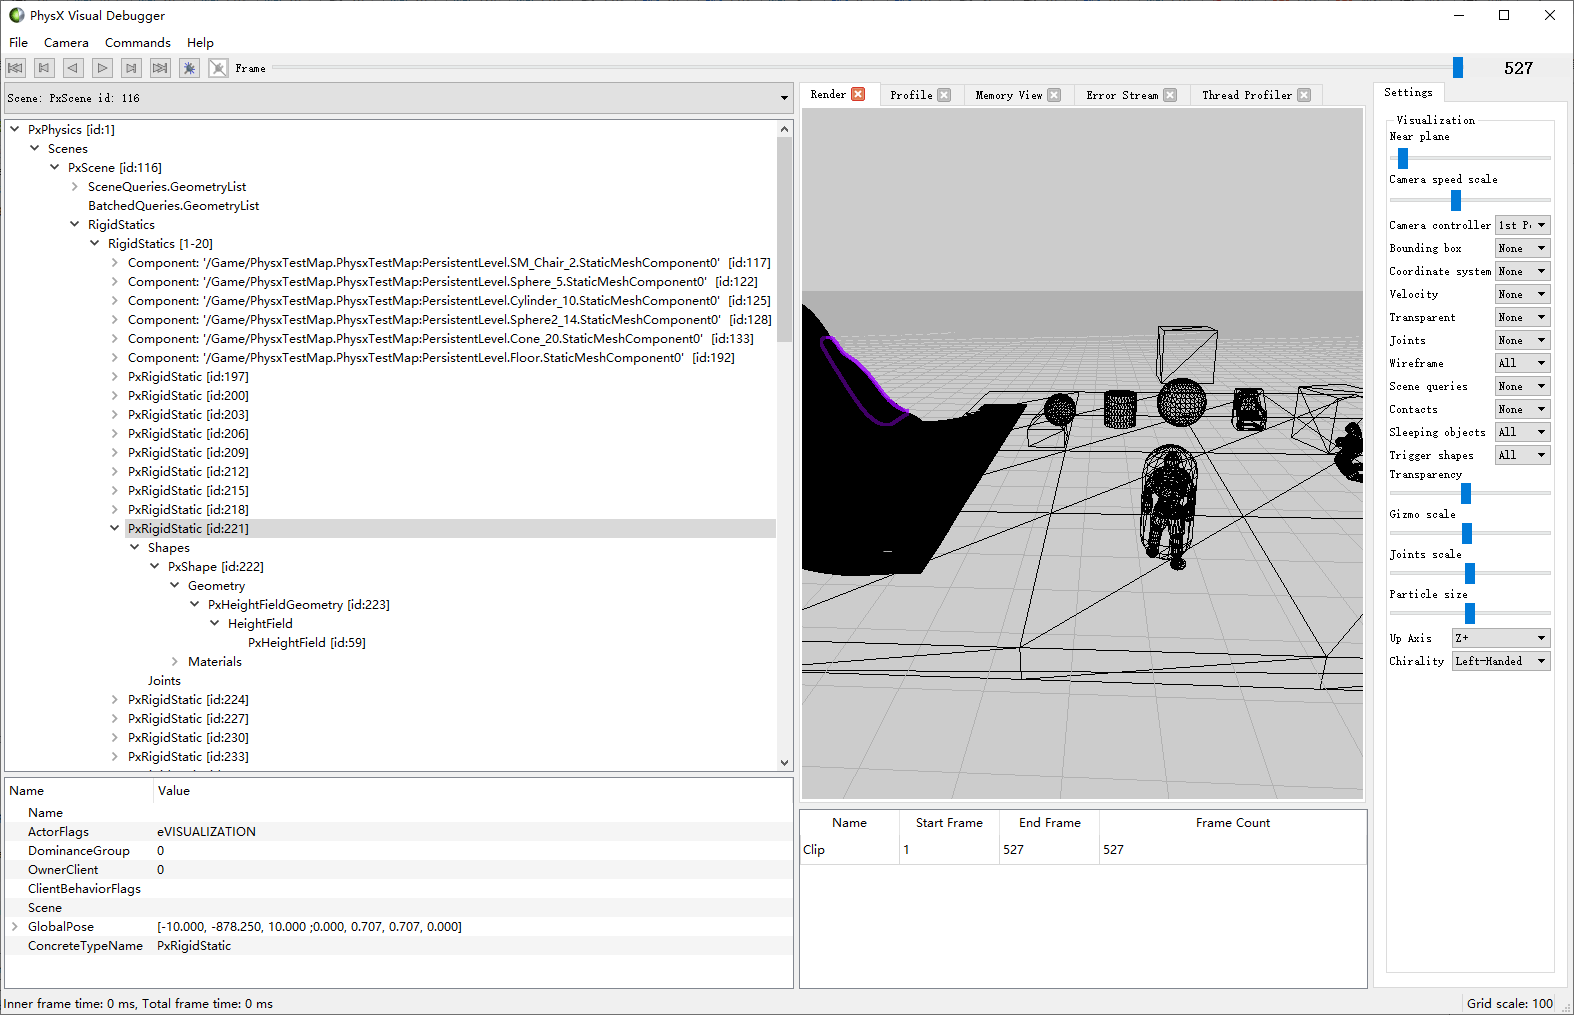The image size is (1574, 1015).
Task: Select BatchedQueries.GeometryList in tree
Action: 173,205
